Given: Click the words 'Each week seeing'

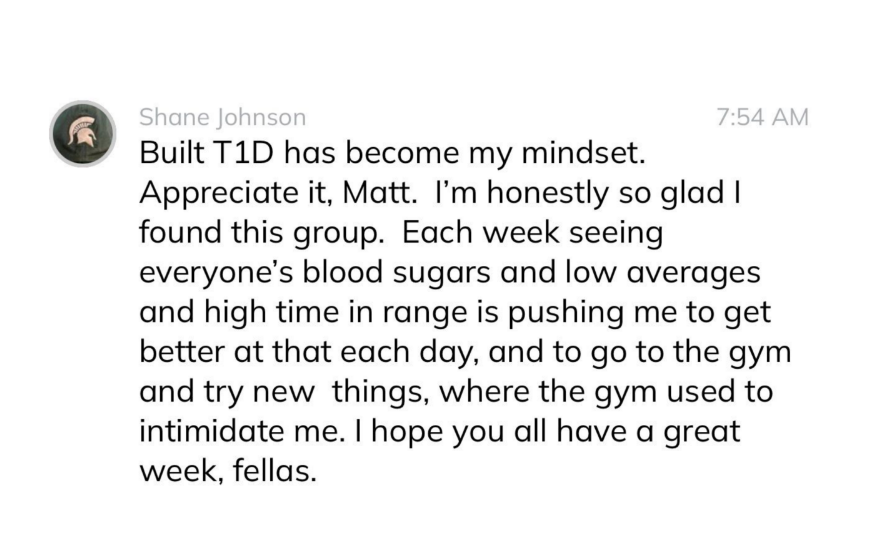Looking at the screenshot, I should [532, 233].
